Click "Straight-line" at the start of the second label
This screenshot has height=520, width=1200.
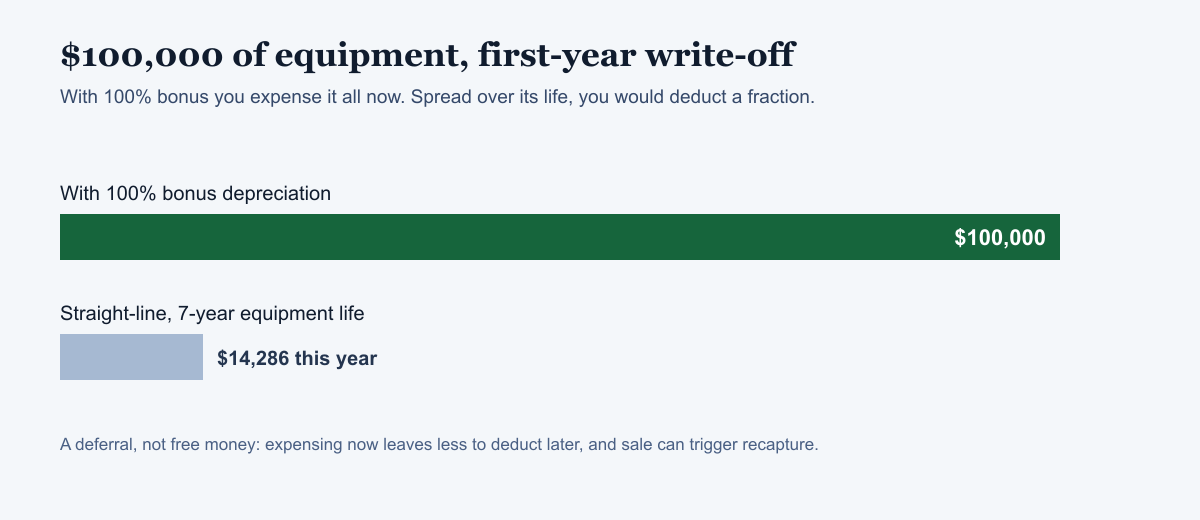click(x=116, y=313)
